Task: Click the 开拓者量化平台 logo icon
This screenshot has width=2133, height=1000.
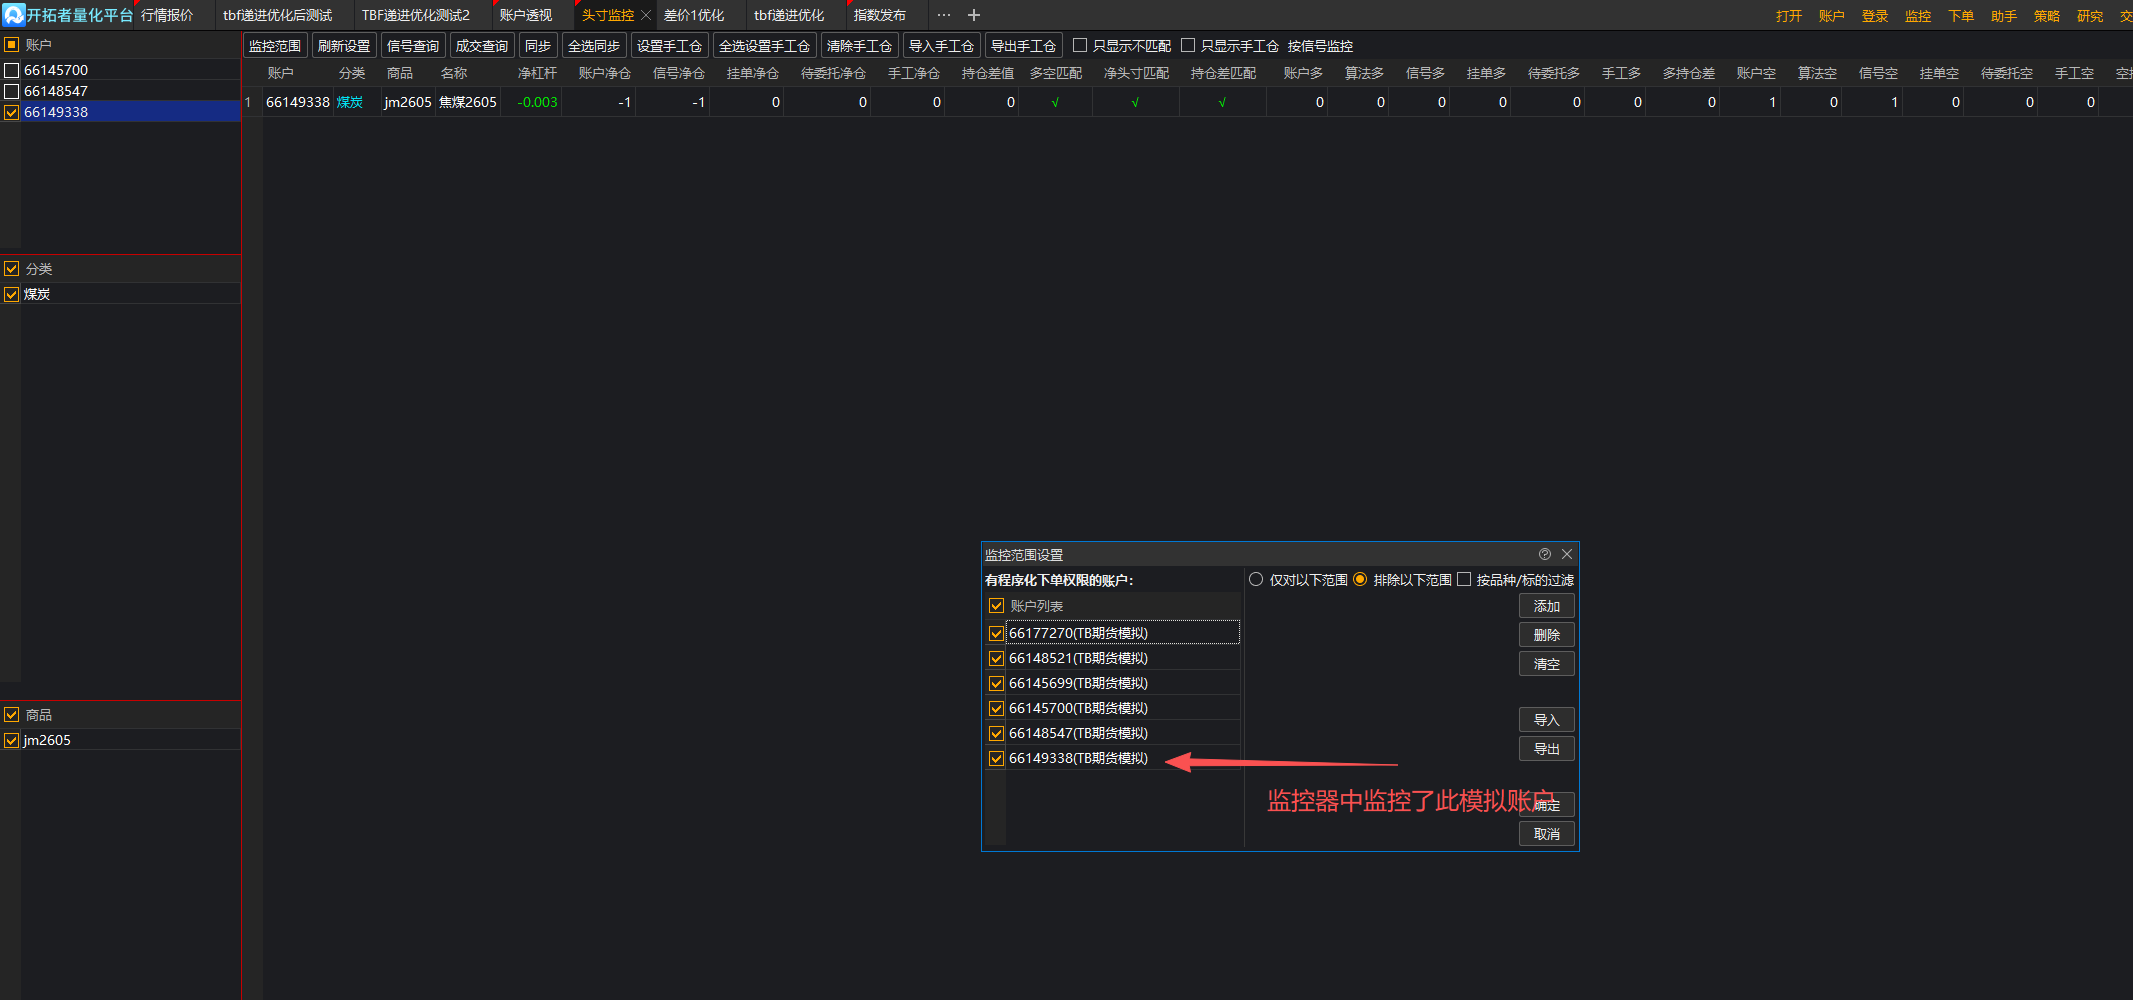Action: (13, 15)
